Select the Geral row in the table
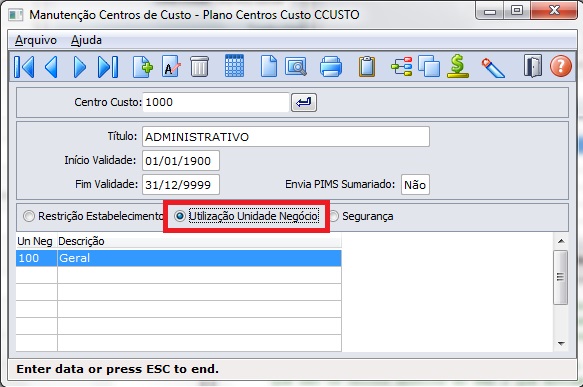This screenshot has height=387, width=583. point(178,258)
